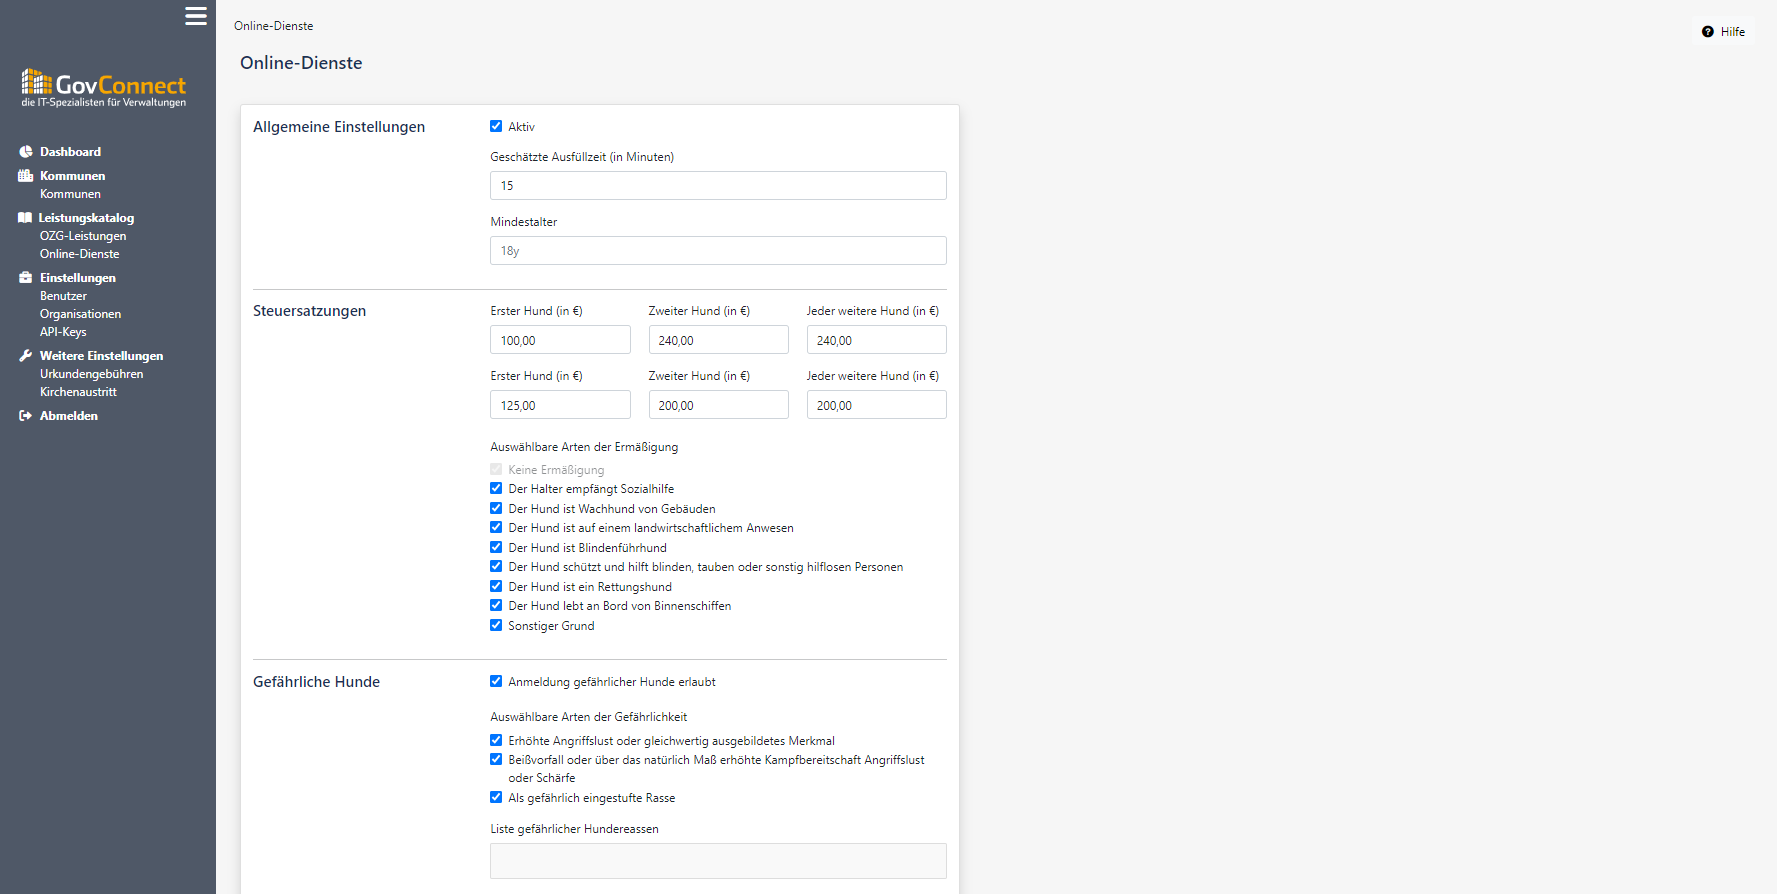
Task: Click the Weitere Einstellungen wrench icon
Action: tap(26, 356)
